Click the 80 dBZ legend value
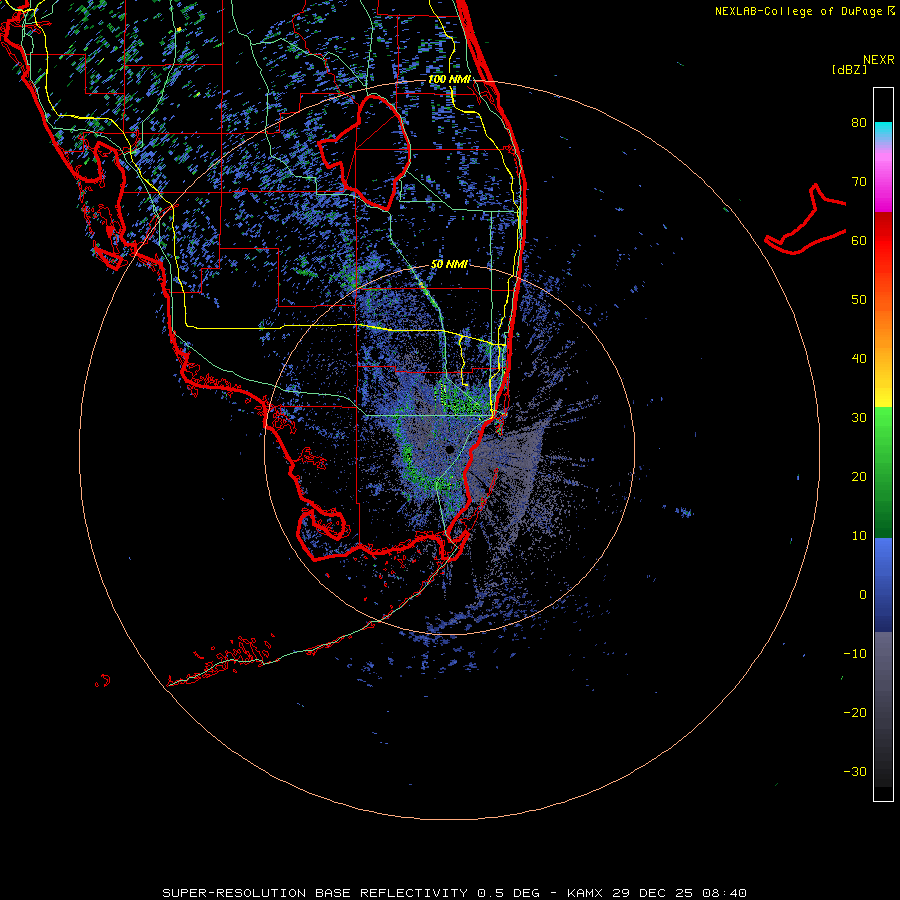Image resolution: width=900 pixels, height=900 pixels. 859,123
